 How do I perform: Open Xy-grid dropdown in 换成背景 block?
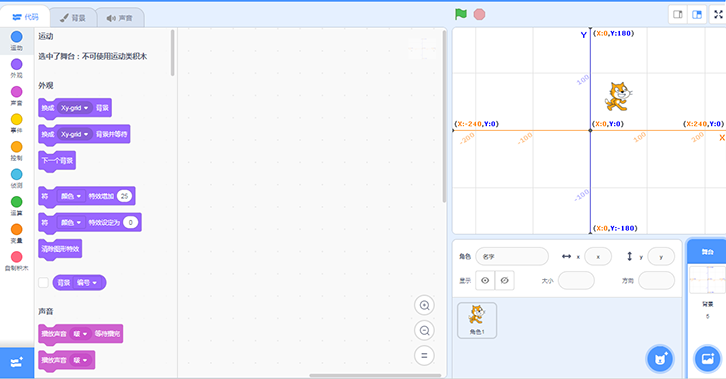[x=75, y=108]
